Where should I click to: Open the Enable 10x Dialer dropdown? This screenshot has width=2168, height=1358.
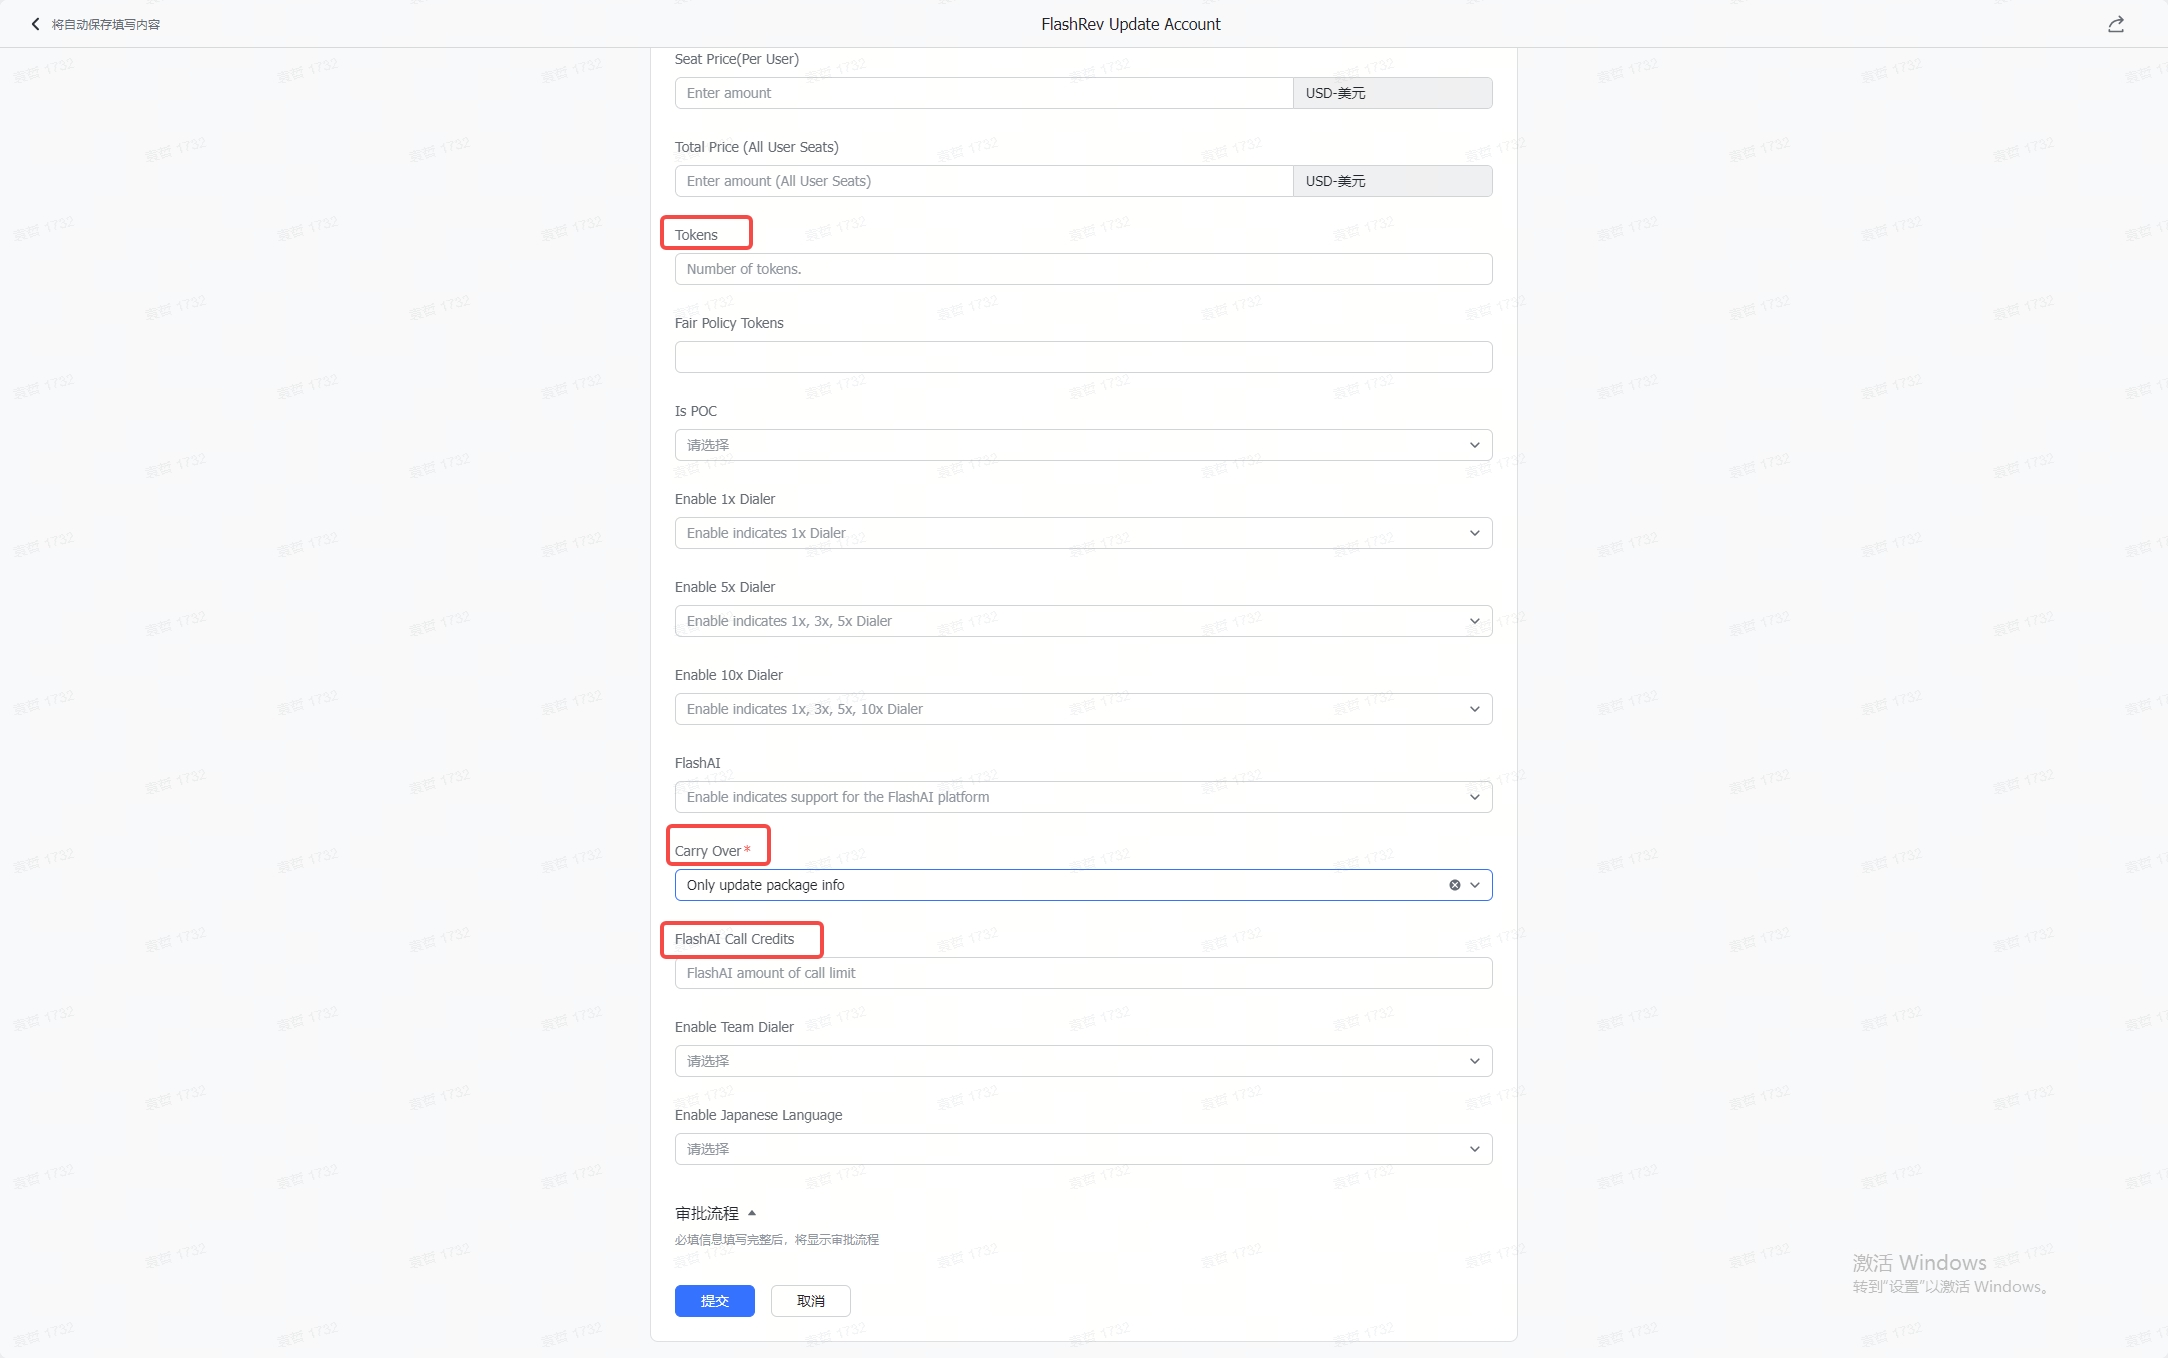click(1084, 709)
